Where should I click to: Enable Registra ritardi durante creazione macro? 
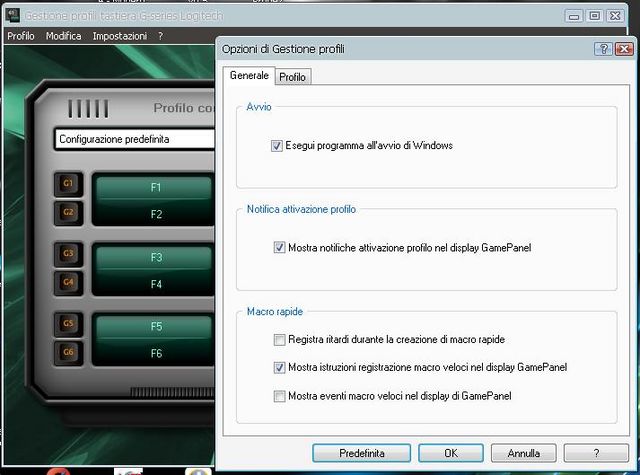click(x=279, y=341)
